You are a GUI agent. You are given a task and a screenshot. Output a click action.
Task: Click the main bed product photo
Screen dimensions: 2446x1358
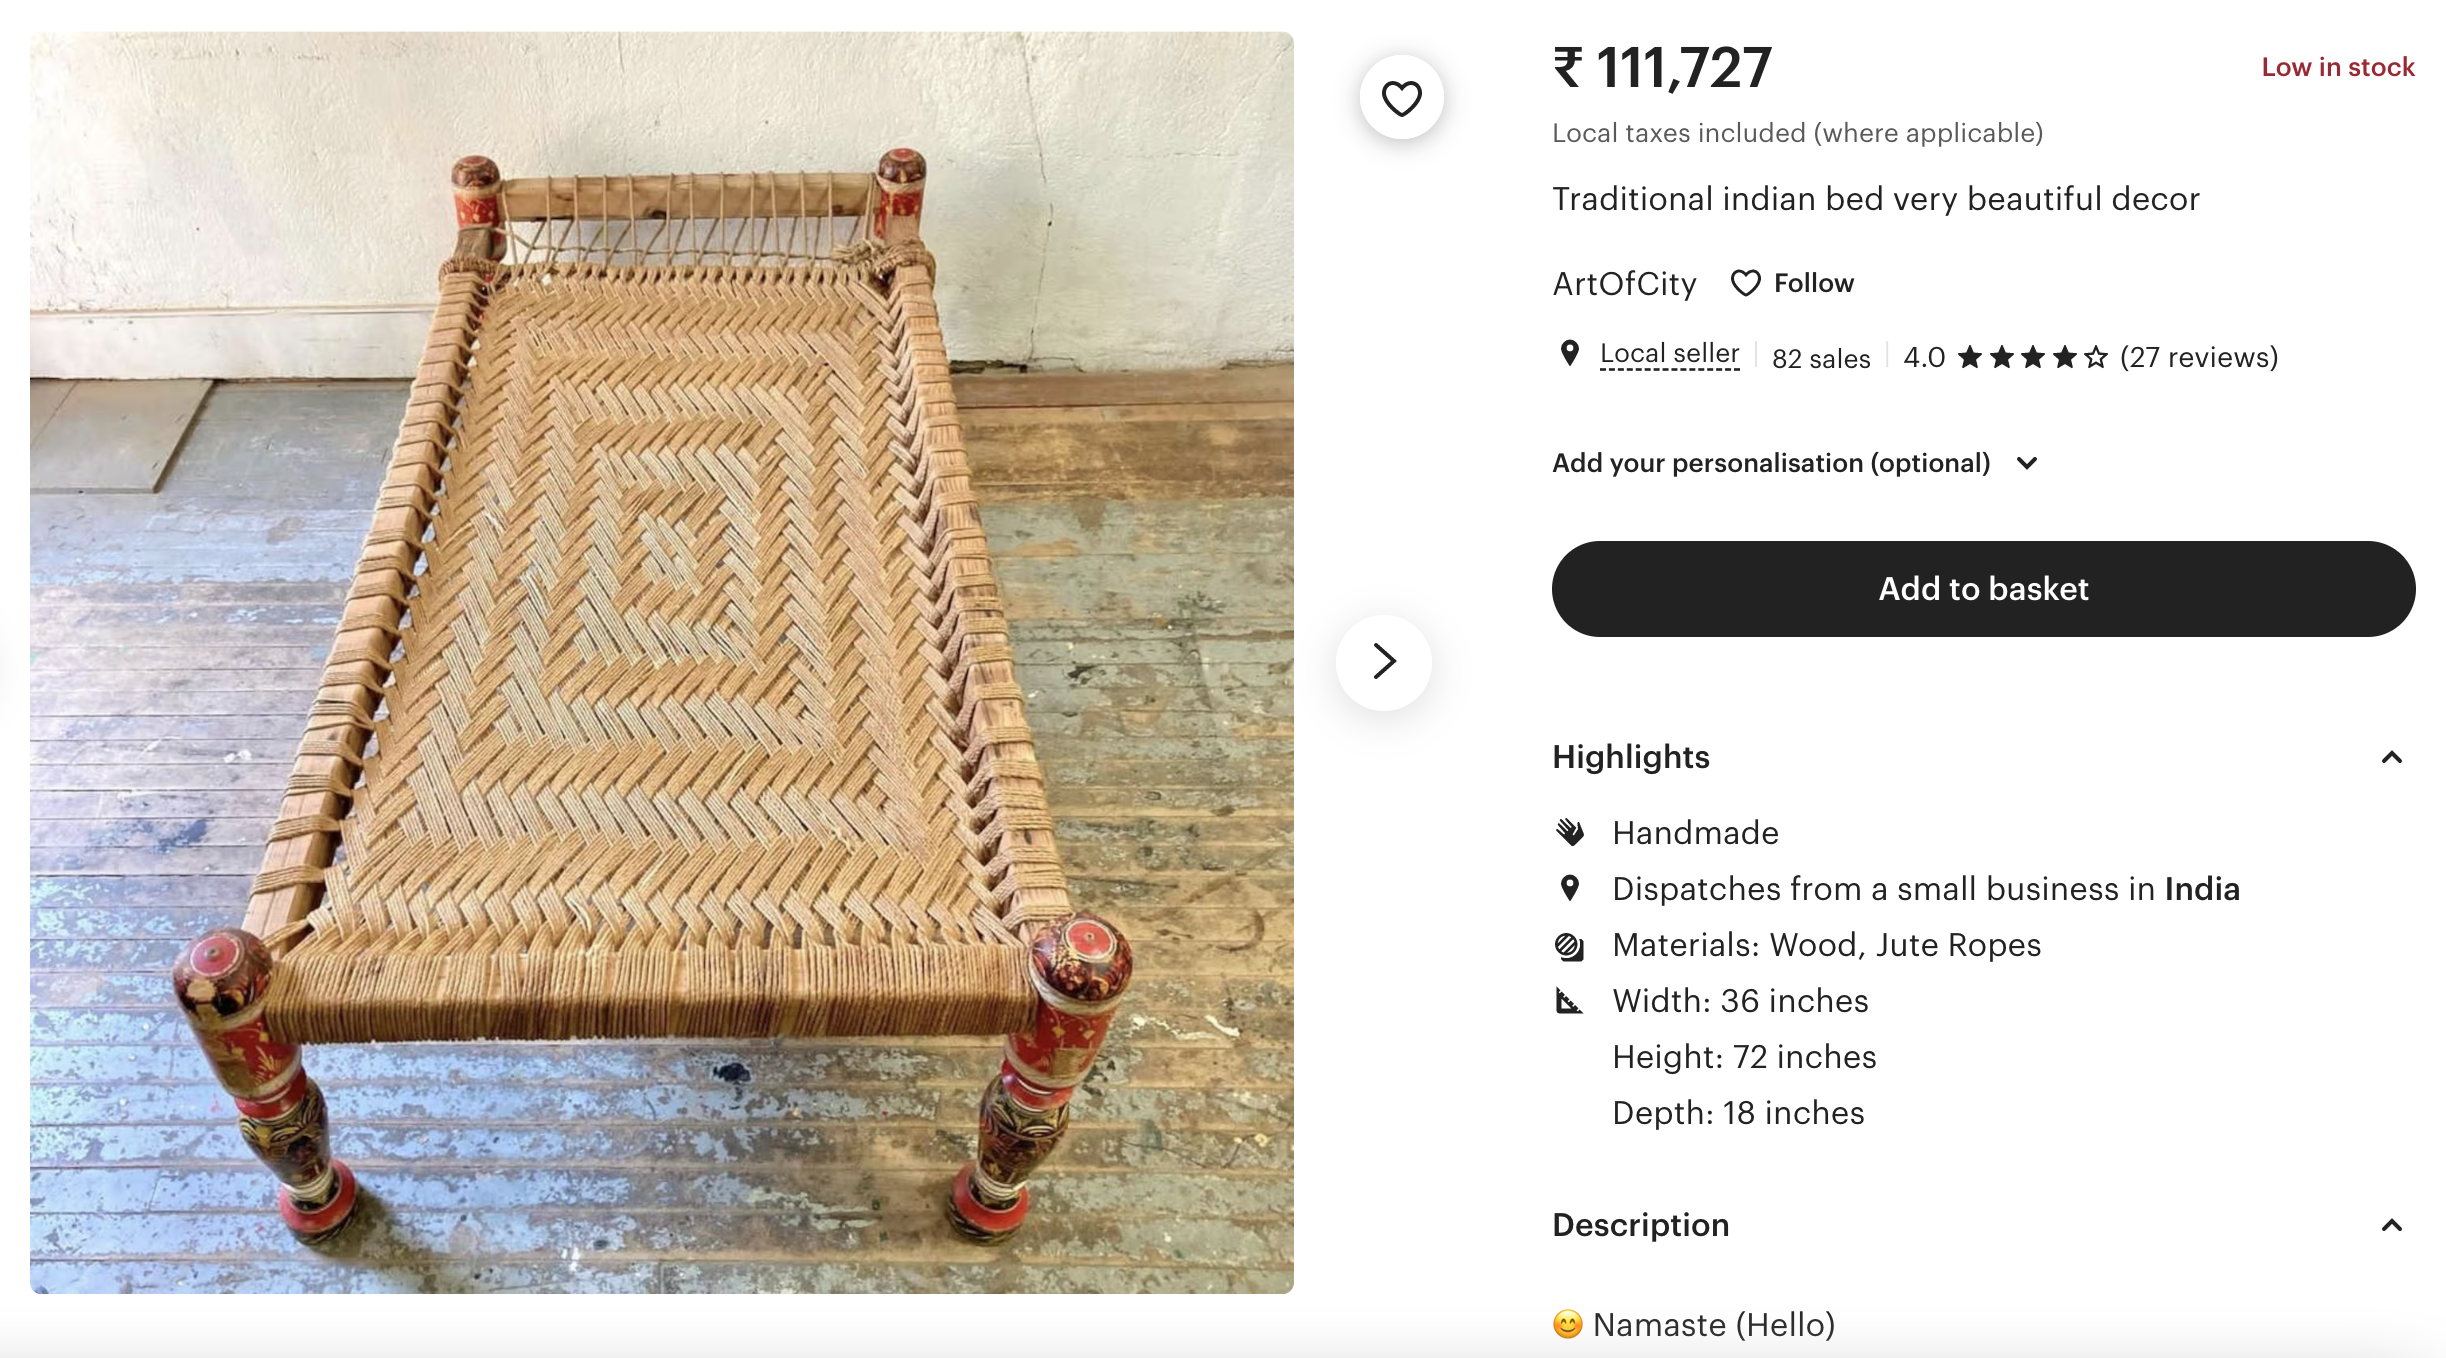[662, 662]
